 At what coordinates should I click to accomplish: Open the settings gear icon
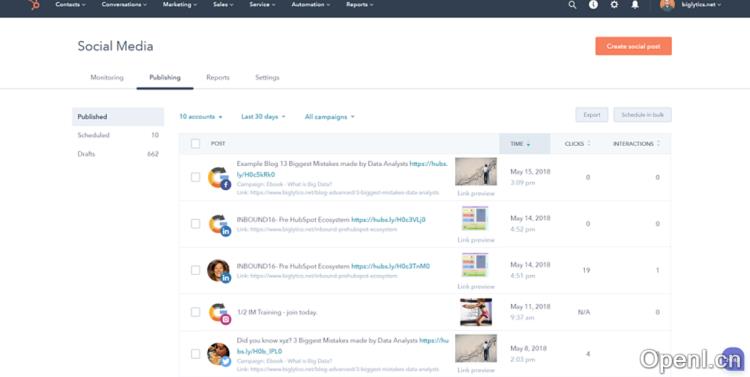(614, 5)
